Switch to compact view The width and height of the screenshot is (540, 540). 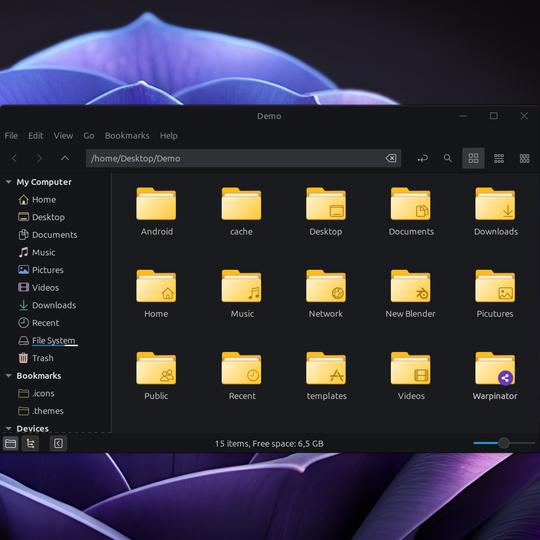525,158
